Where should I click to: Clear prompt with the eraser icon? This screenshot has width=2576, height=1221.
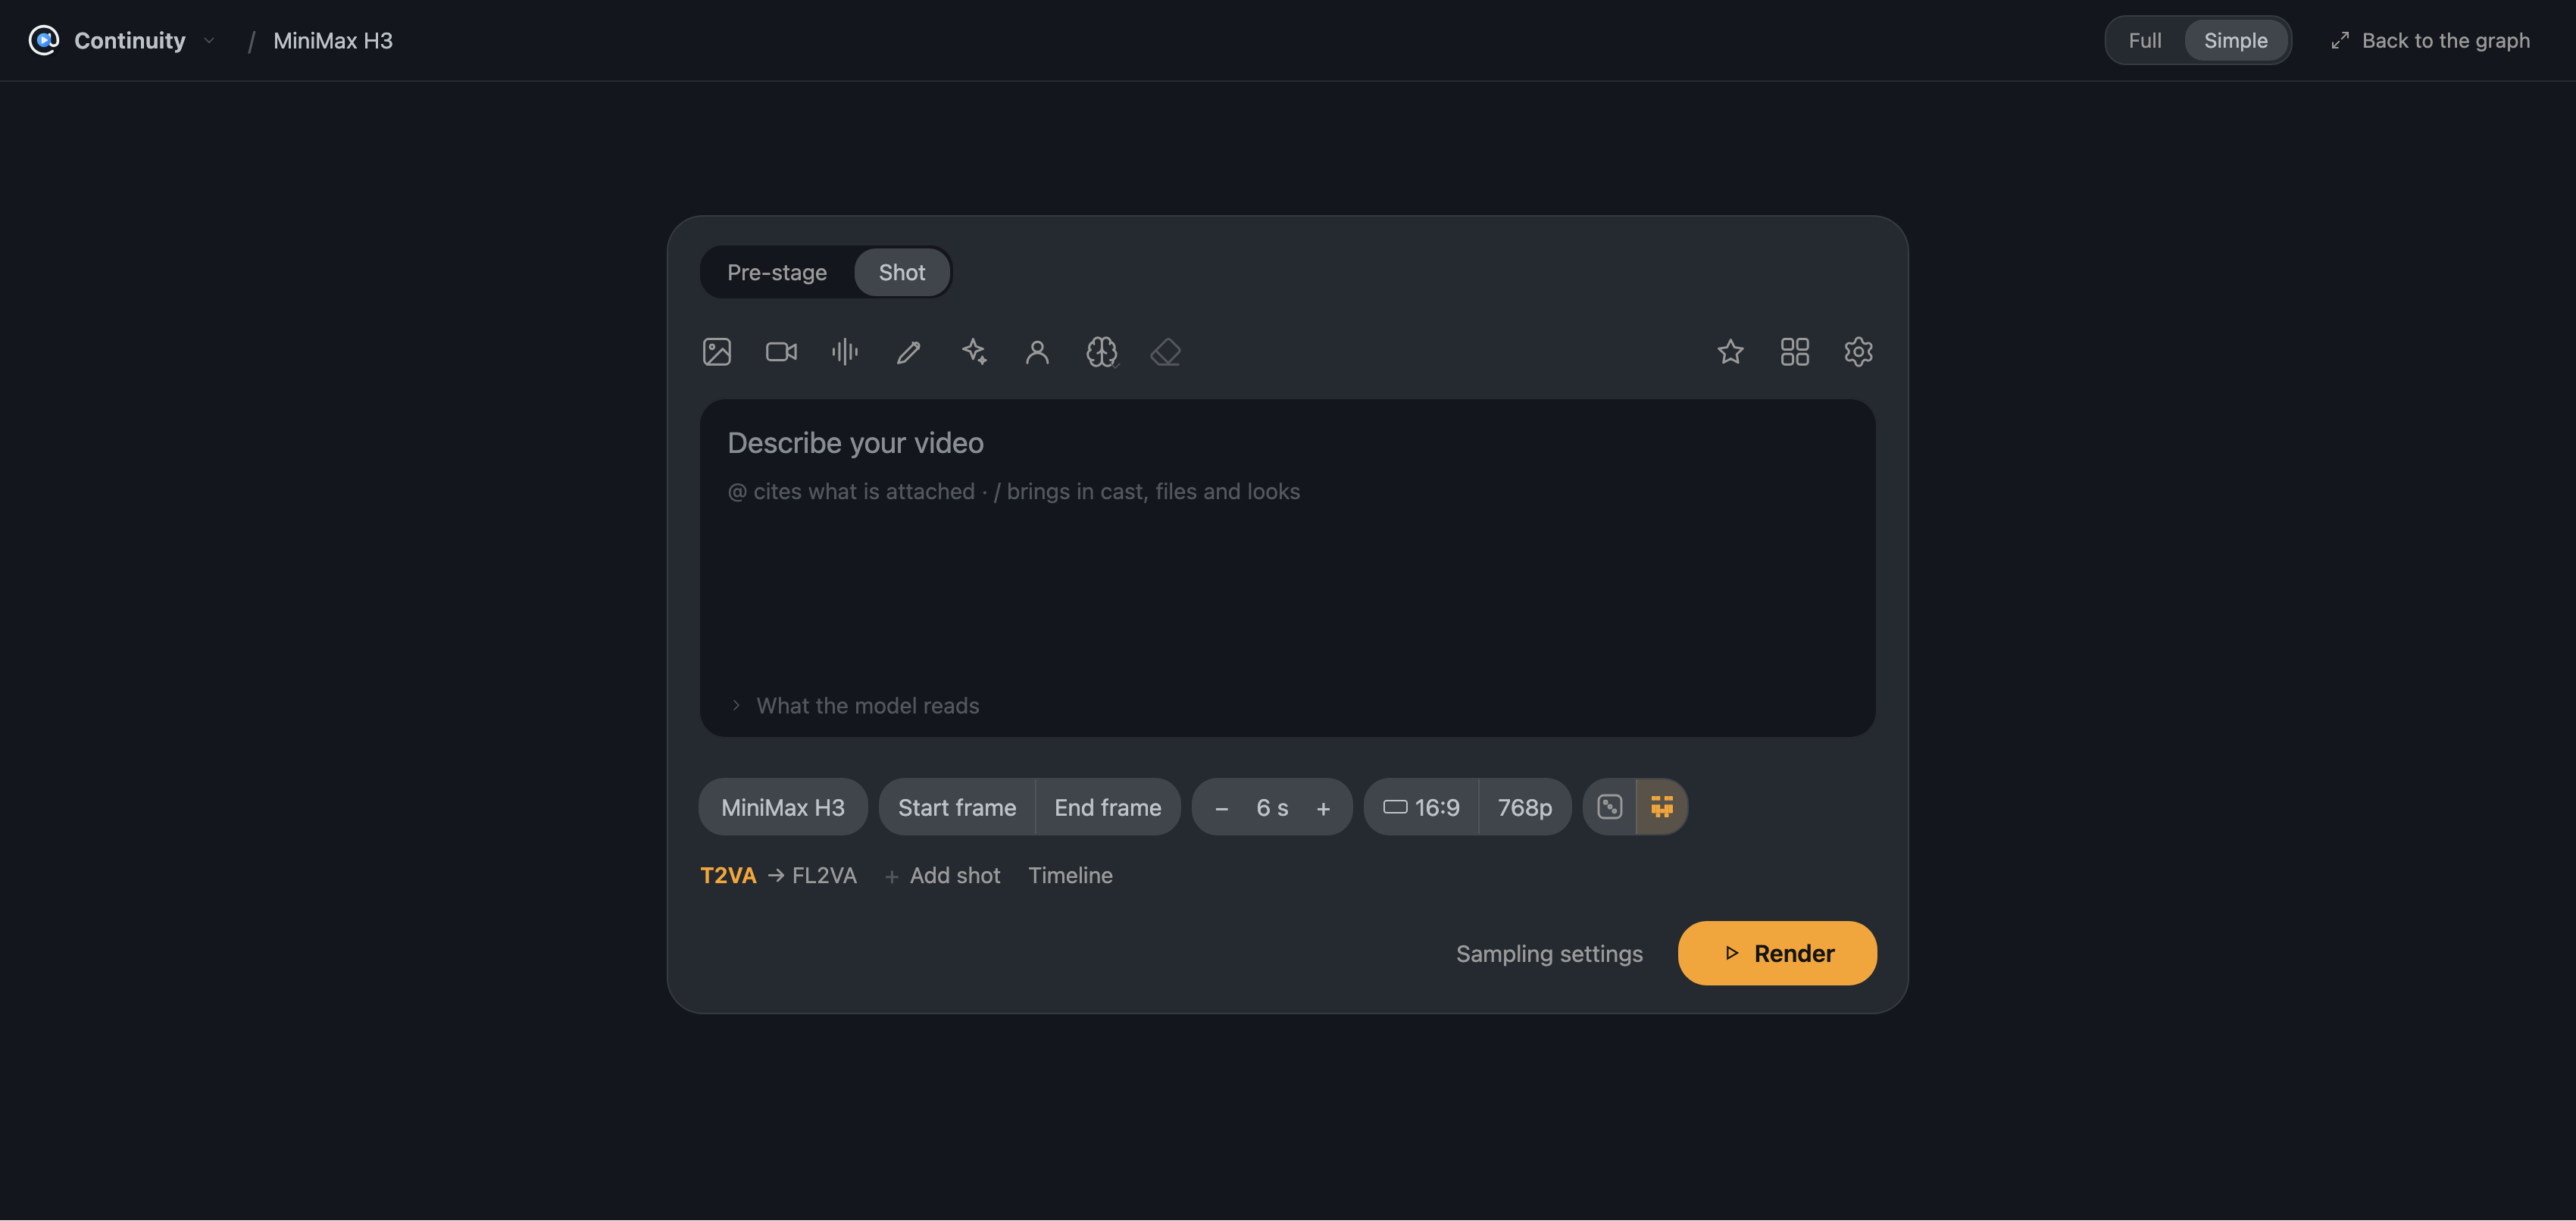tap(1166, 352)
